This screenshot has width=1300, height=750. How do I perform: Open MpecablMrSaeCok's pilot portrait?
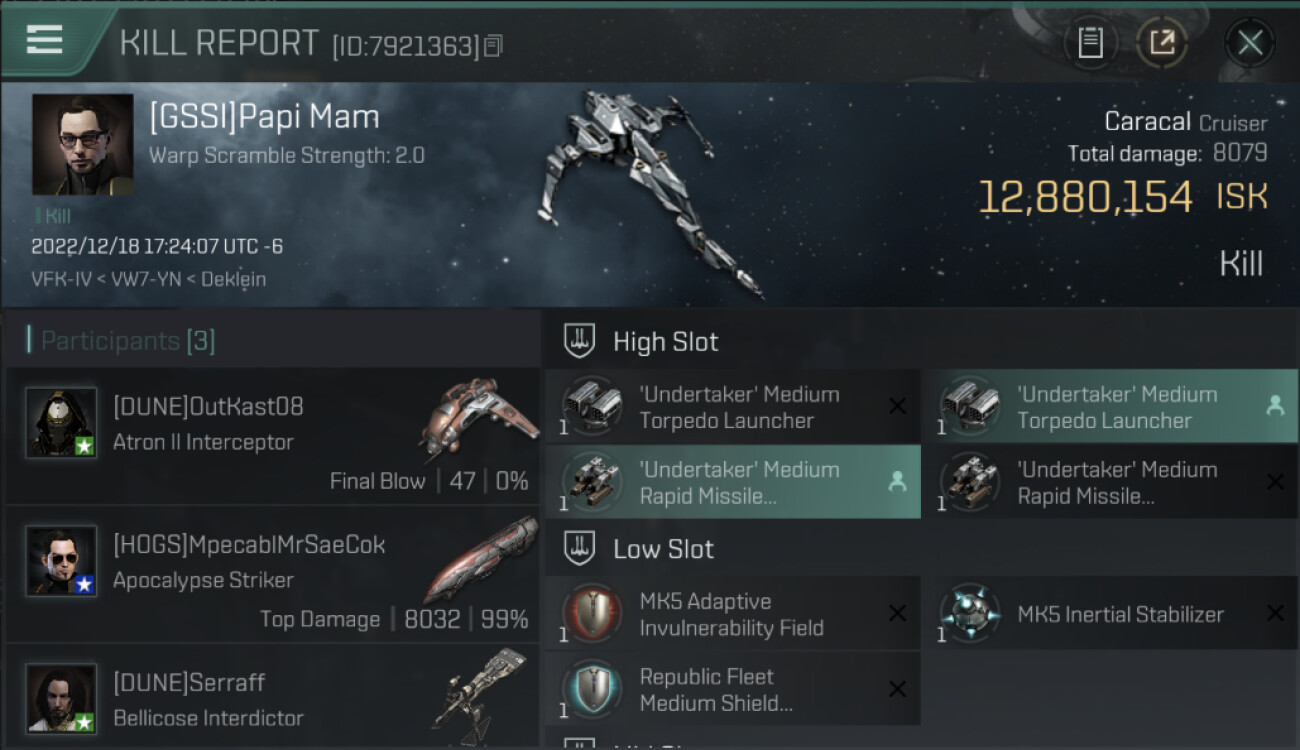(x=61, y=561)
